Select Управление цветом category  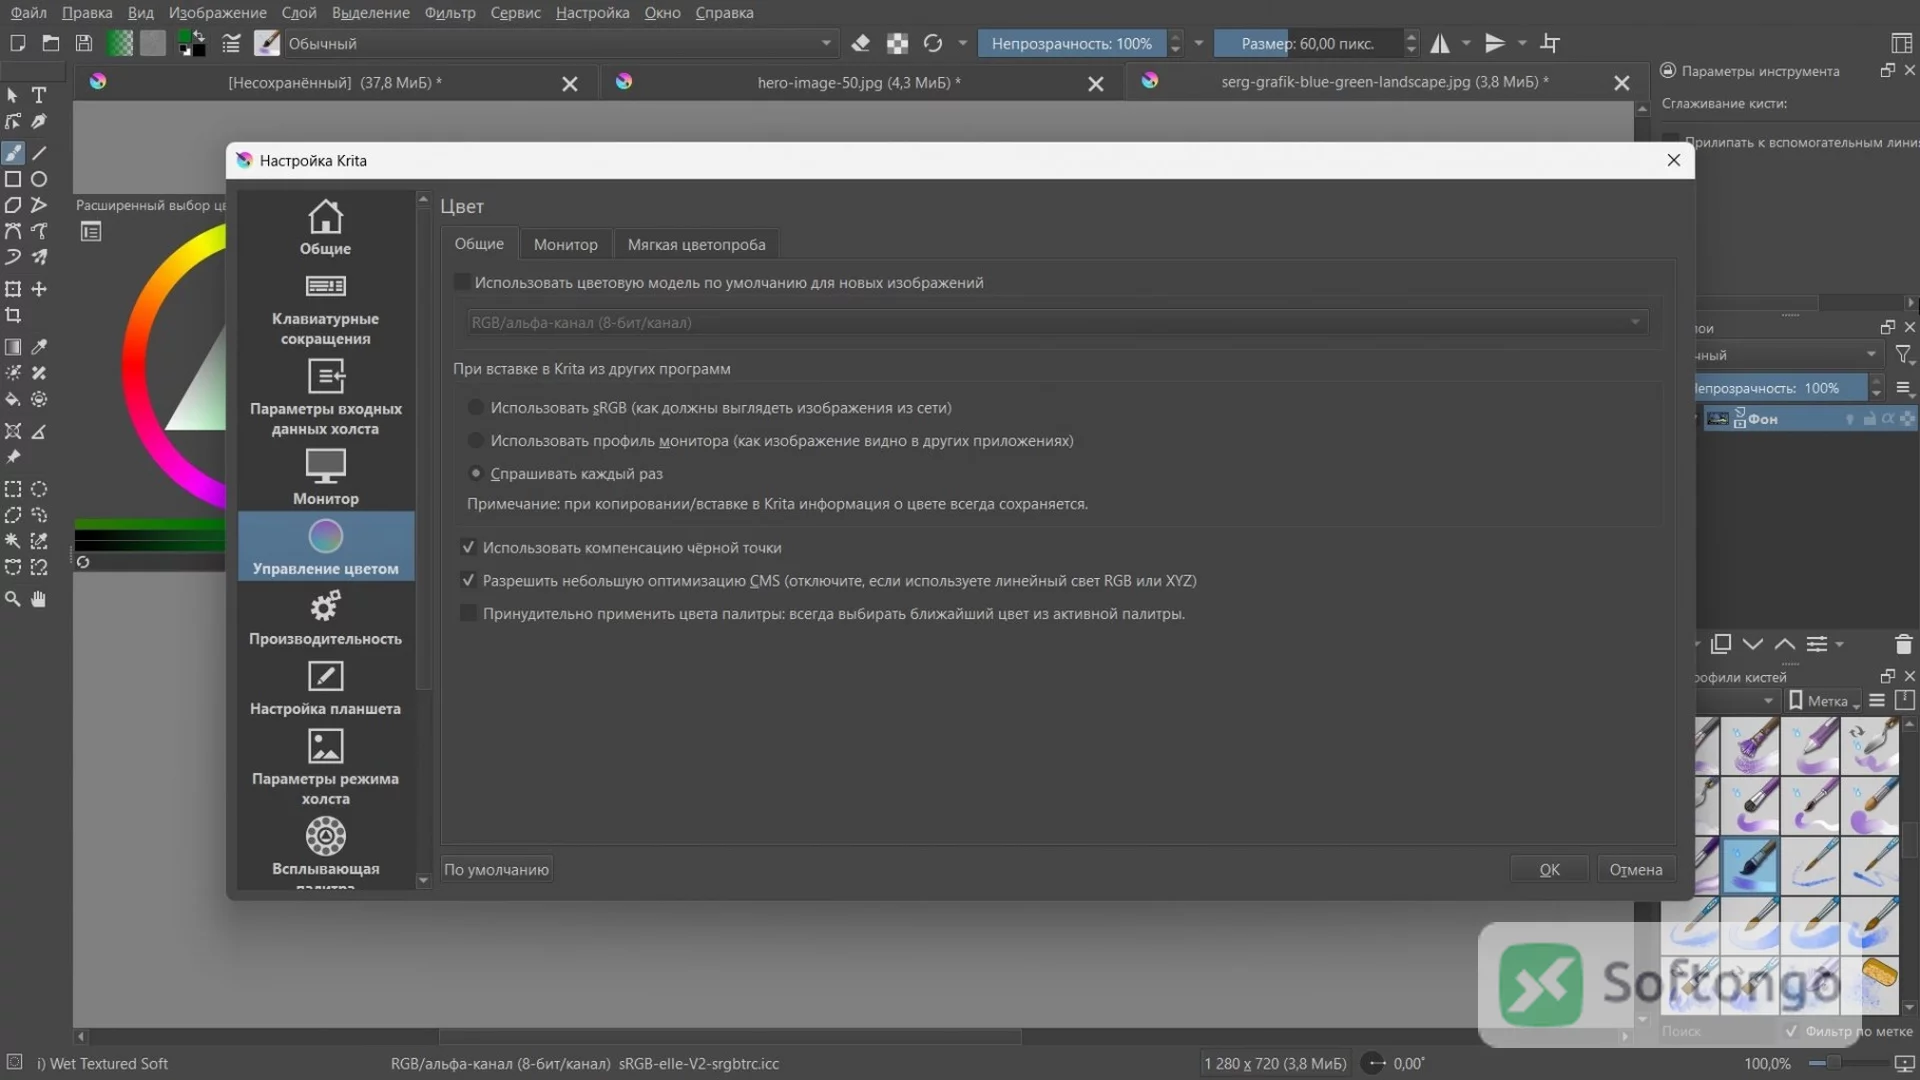point(325,547)
